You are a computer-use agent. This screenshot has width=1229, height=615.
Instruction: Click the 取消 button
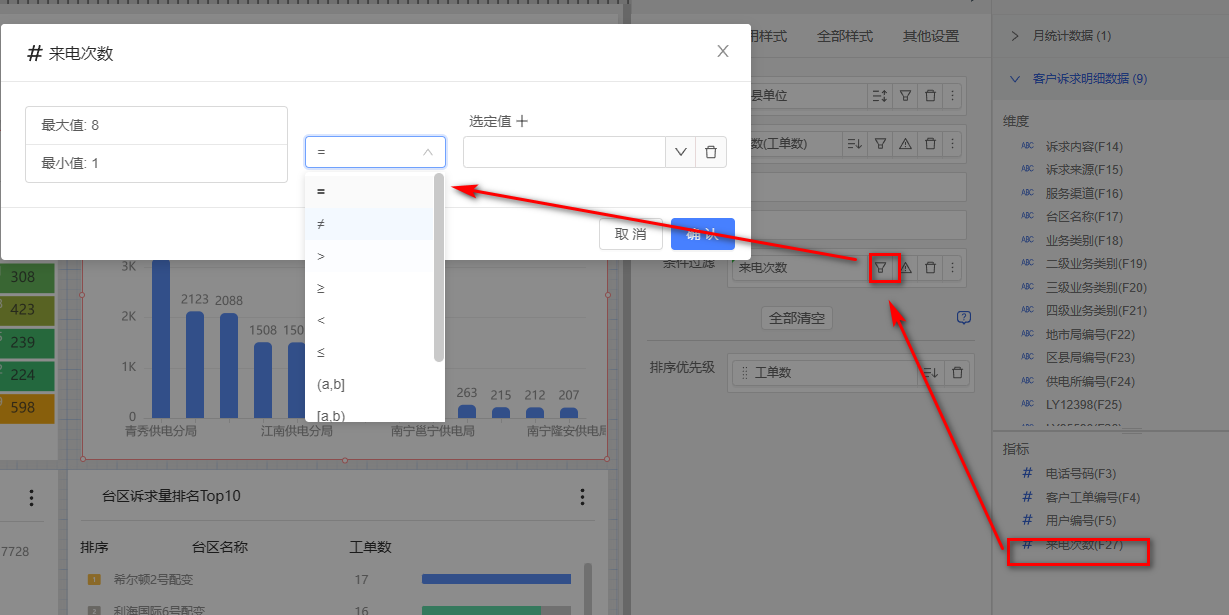[630, 234]
